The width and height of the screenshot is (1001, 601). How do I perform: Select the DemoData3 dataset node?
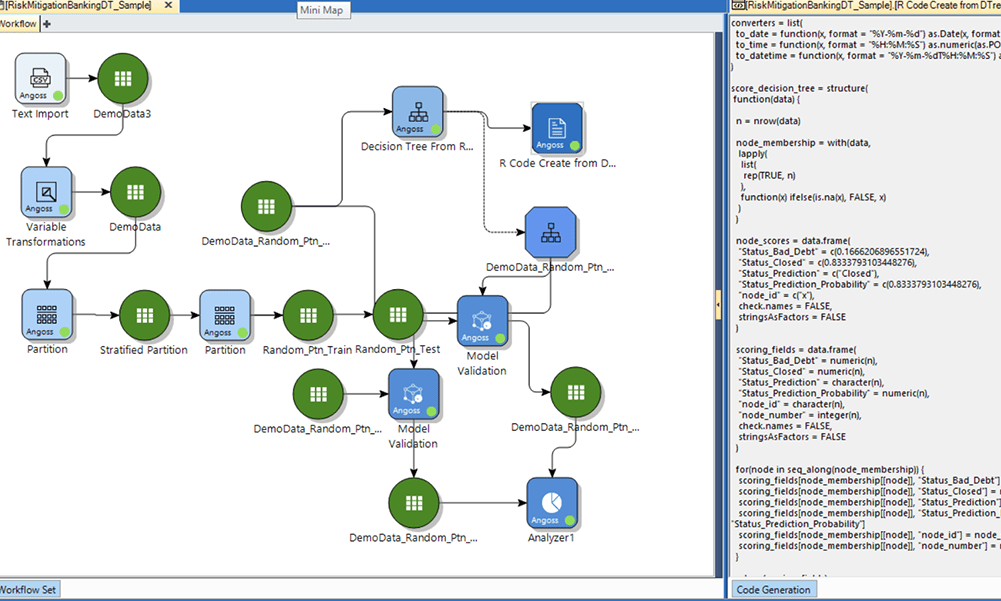click(x=123, y=79)
